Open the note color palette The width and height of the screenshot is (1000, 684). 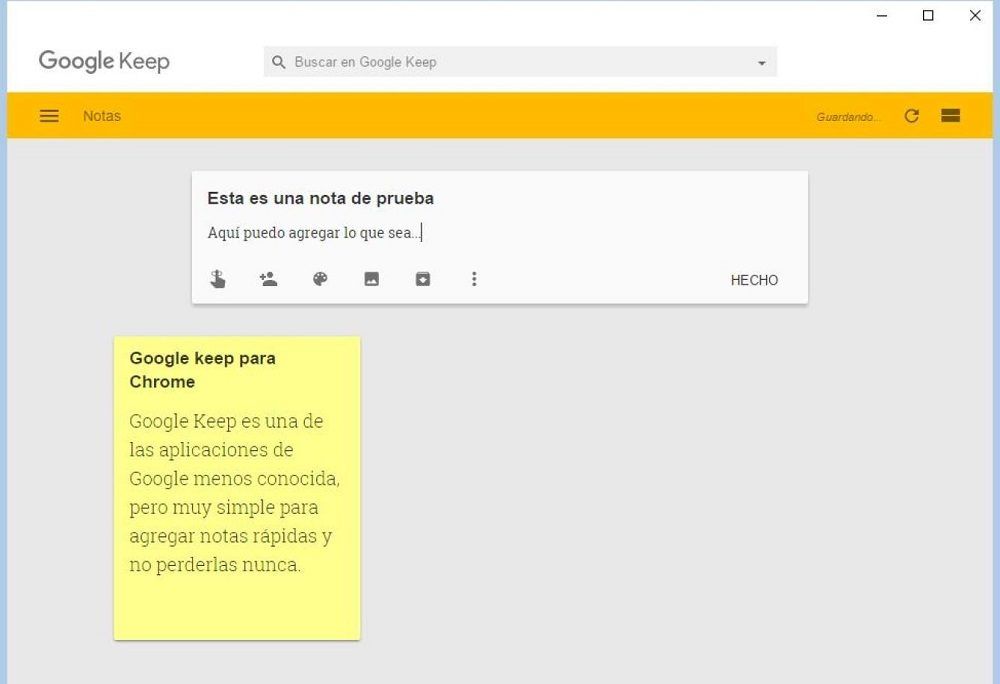320,279
